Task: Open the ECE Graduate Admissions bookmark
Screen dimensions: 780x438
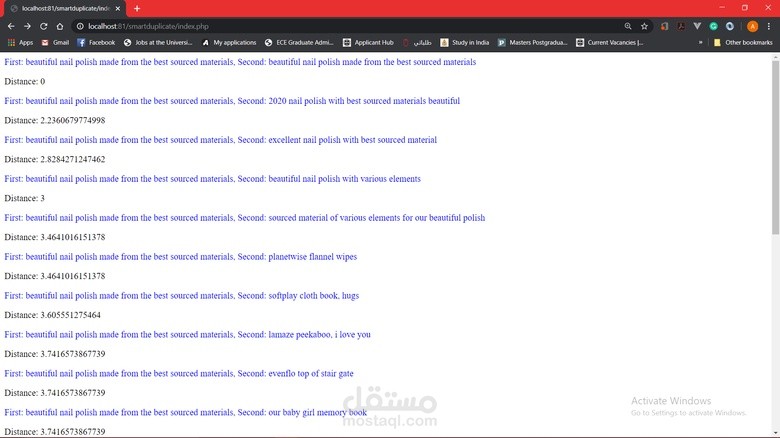Action: point(299,43)
